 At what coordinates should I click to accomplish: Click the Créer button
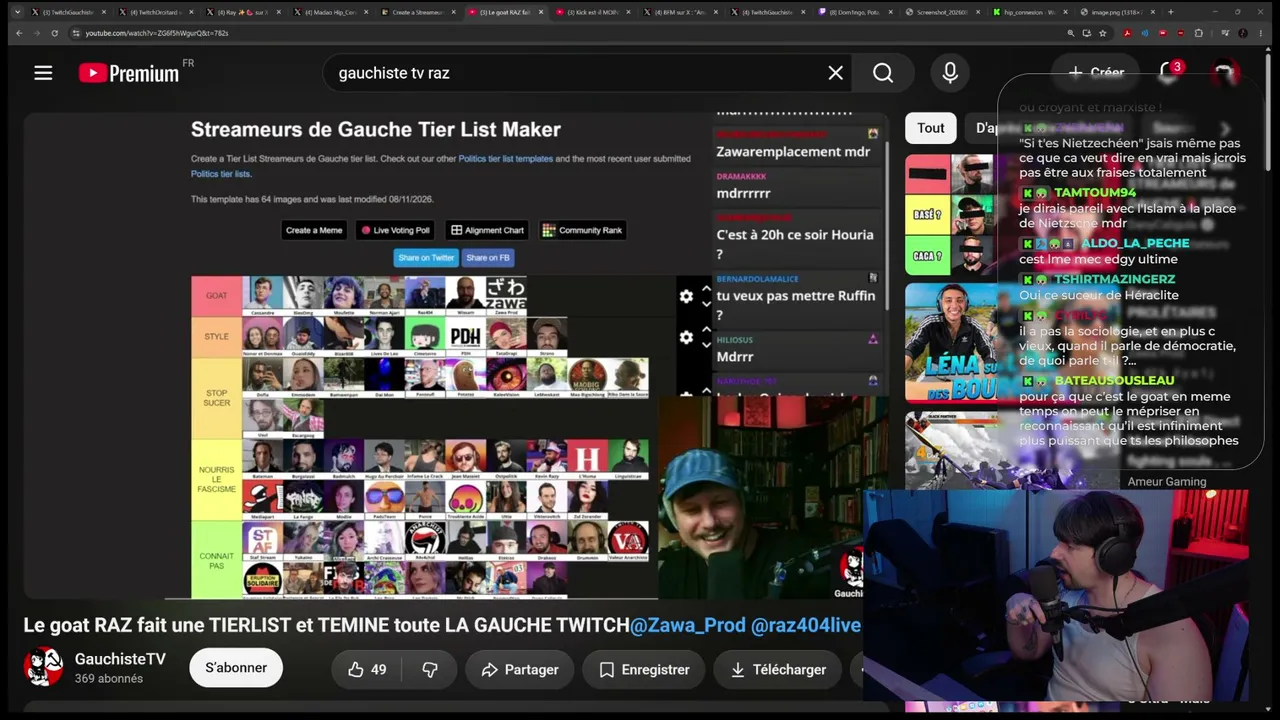tap(1096, 72)
